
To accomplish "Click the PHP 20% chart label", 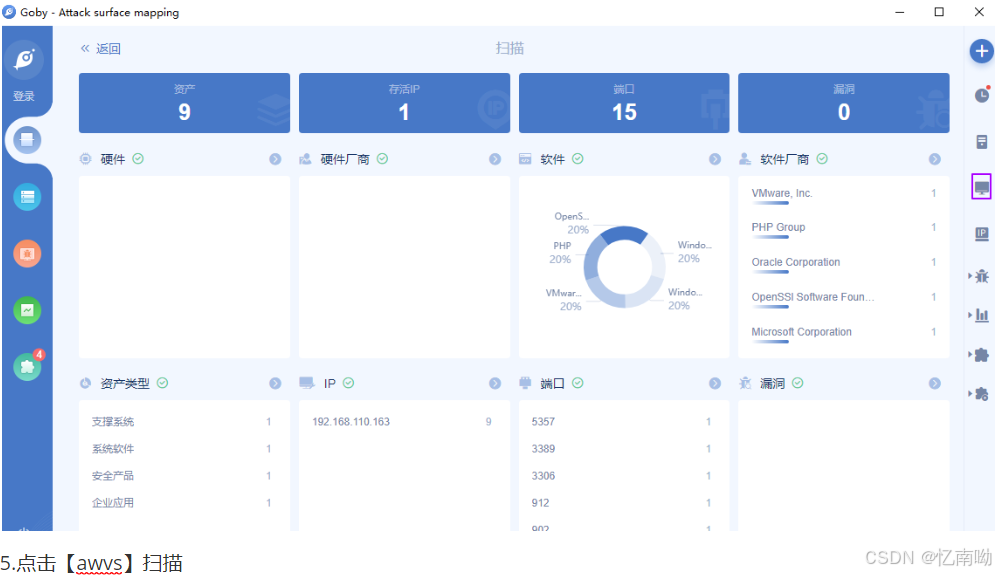I will point(560,252).
